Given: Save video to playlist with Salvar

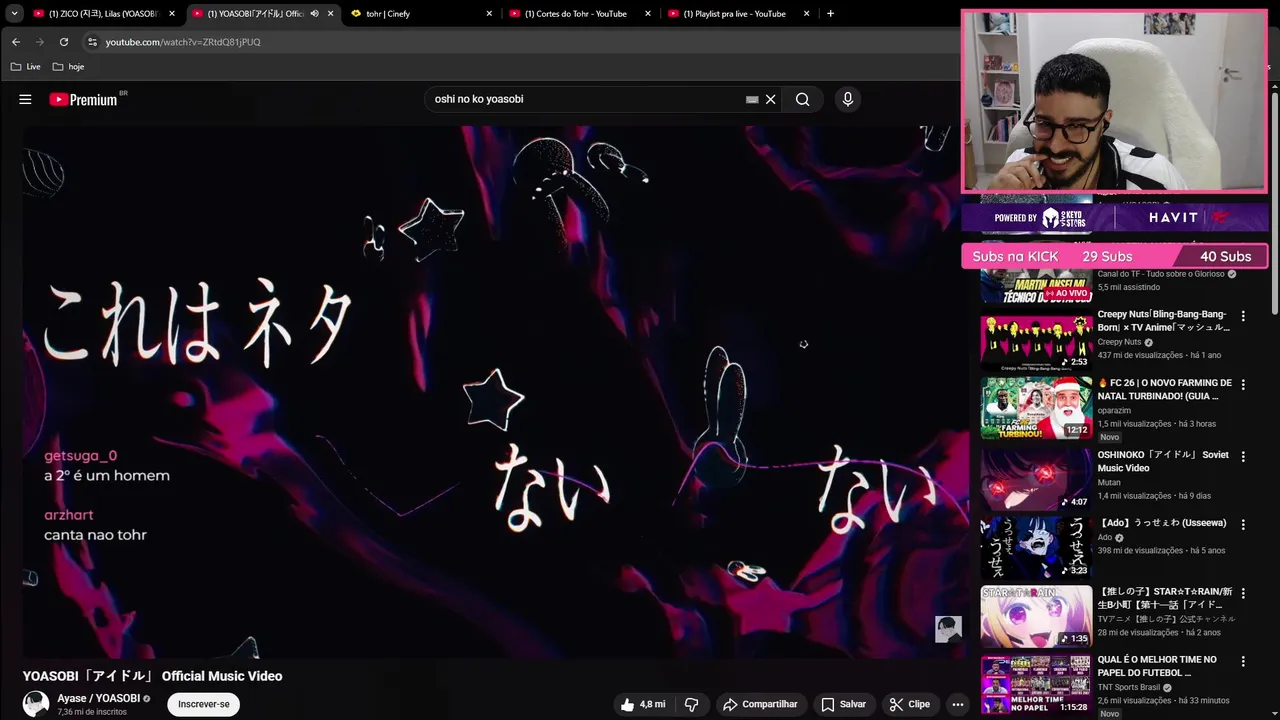Looking at the screenshot, I should (x=843, y=704).
